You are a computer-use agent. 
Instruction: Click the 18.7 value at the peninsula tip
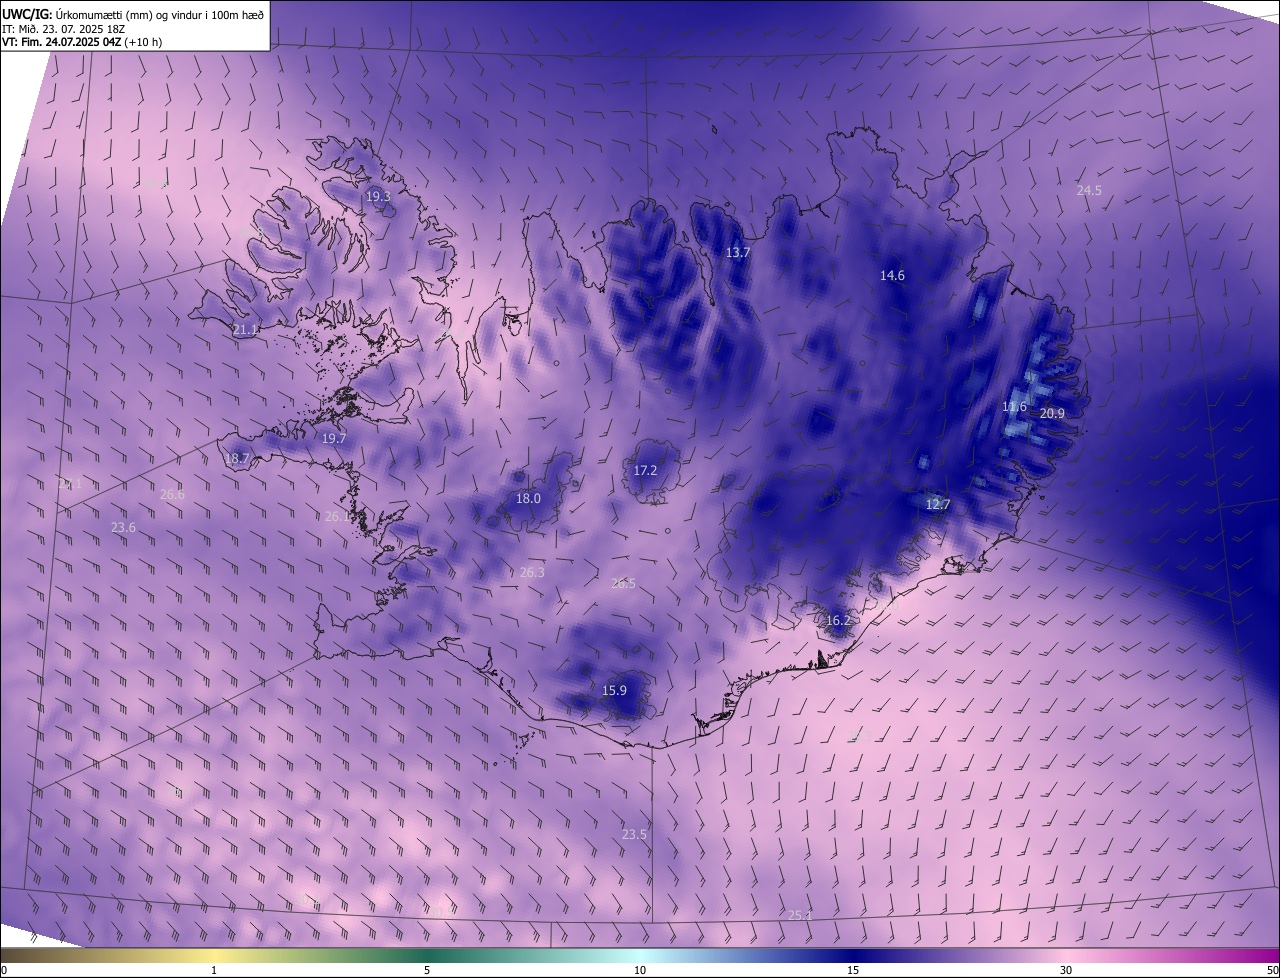(237, 459)
